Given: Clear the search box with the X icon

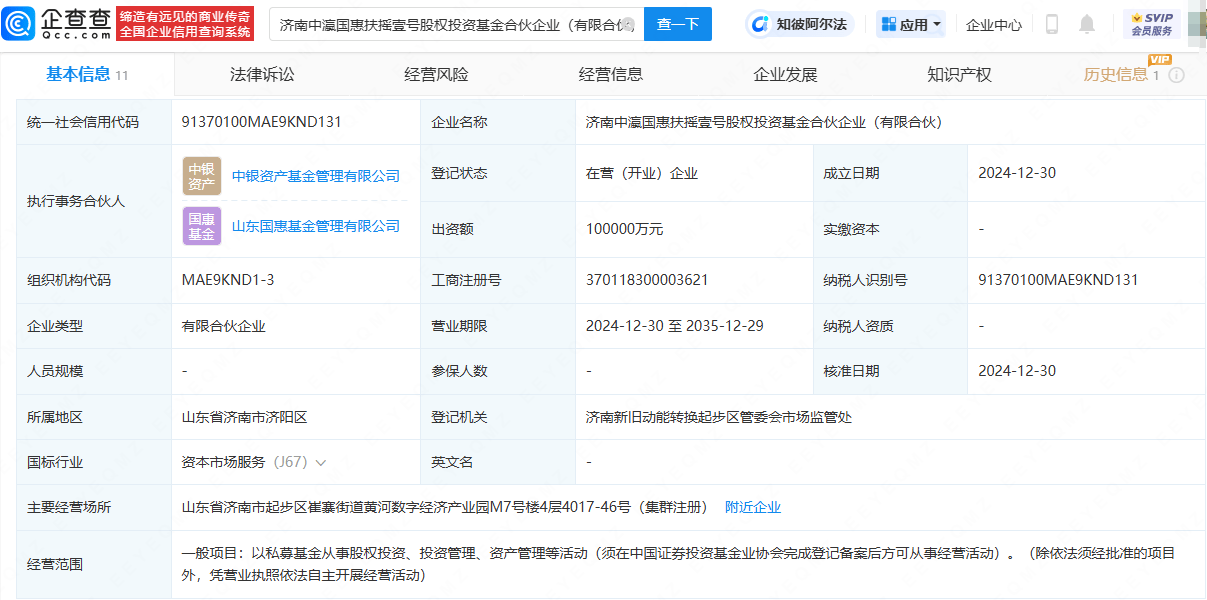Looking at the screenshot, I should (x=628, y=24).
